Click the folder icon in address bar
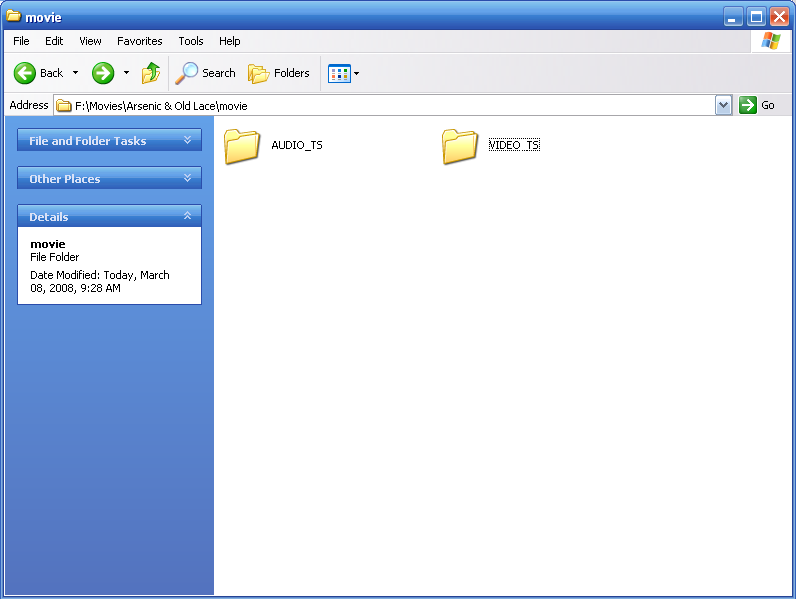Screen dimensions: 796x599 coord(63,106)
